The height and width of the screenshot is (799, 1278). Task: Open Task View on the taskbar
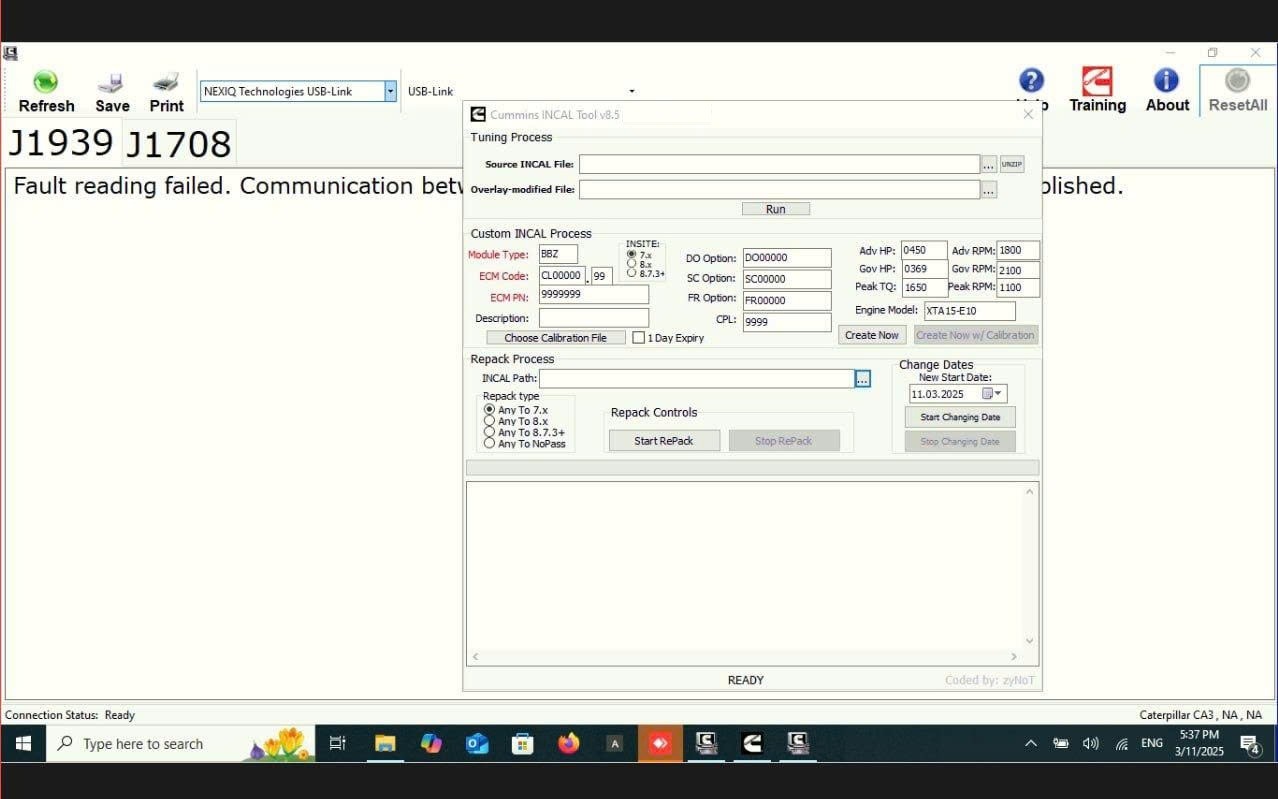tap(337, 743)
